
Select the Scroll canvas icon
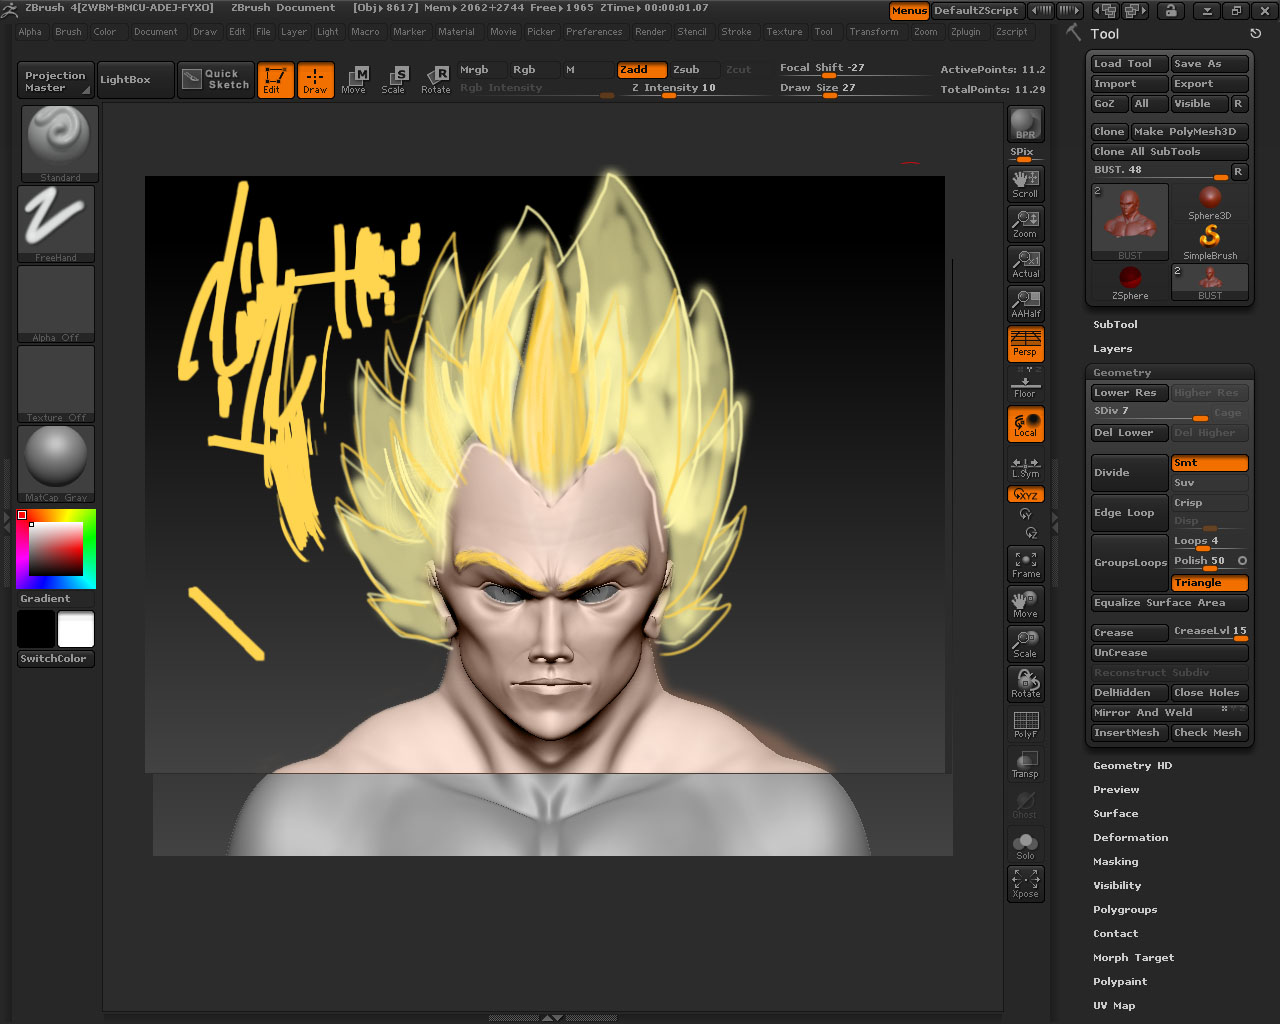pos(1025,183)
